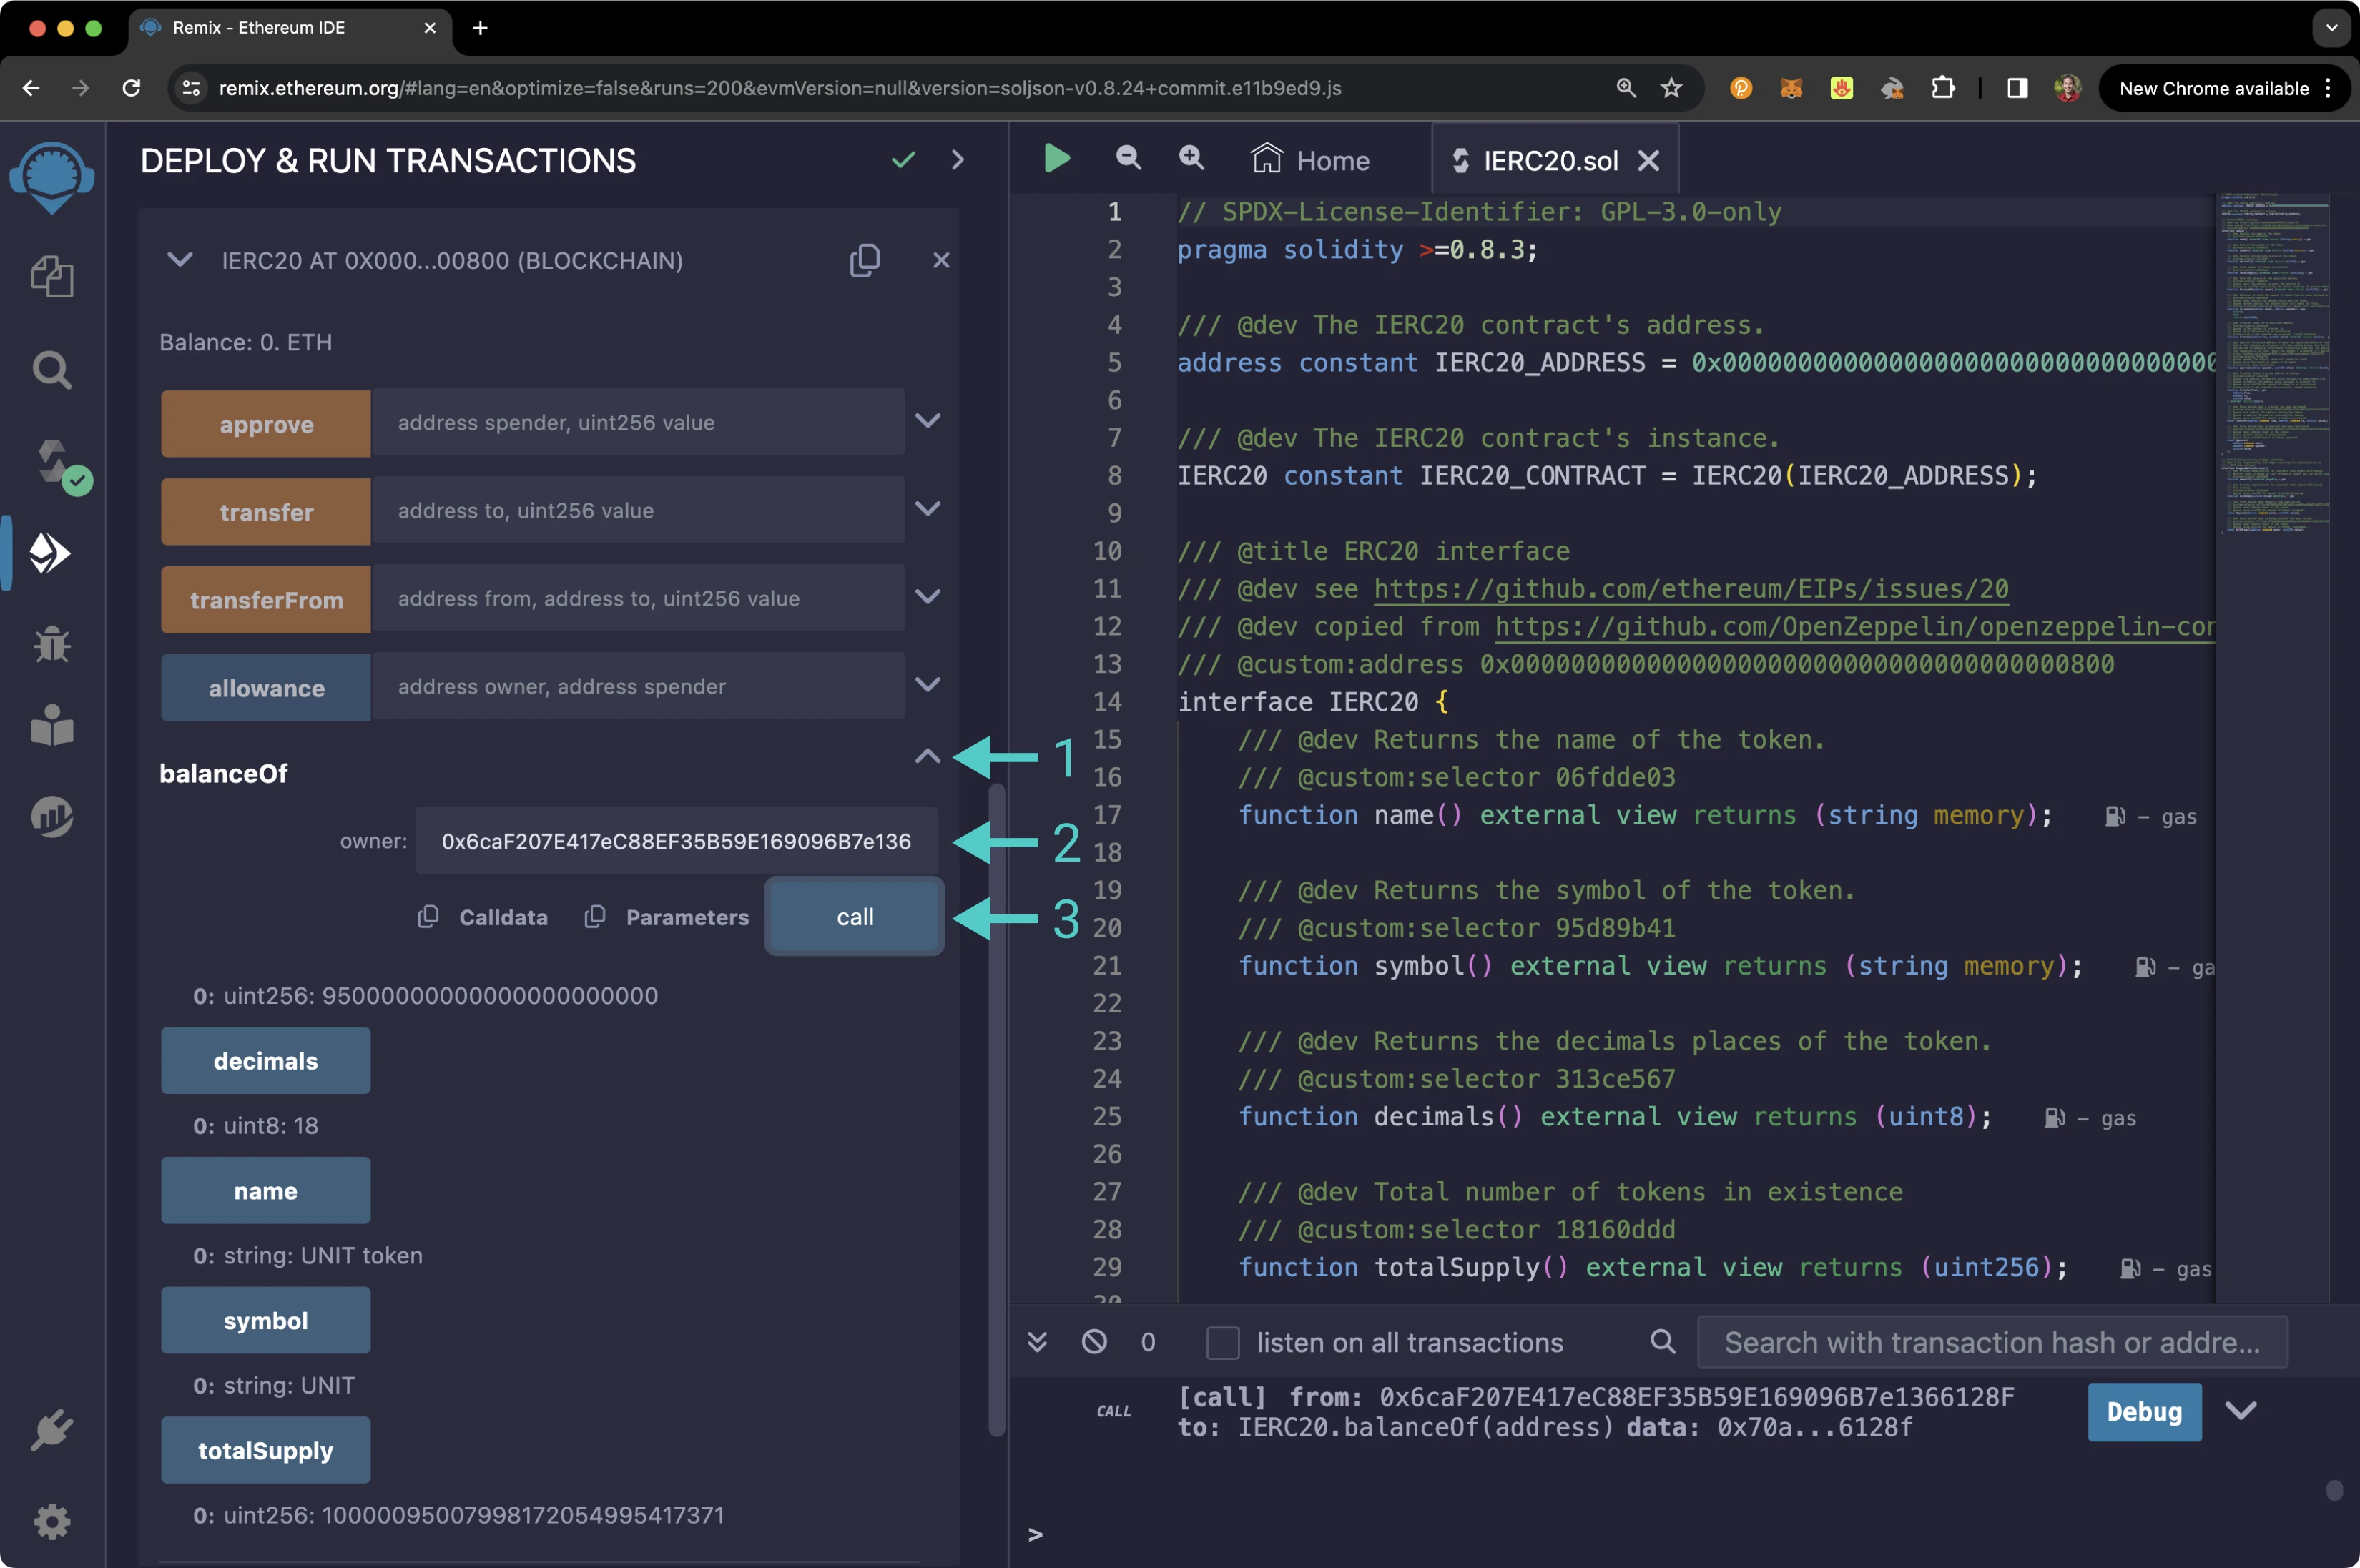Copy the Calldata to clipboard

point(428,916)
